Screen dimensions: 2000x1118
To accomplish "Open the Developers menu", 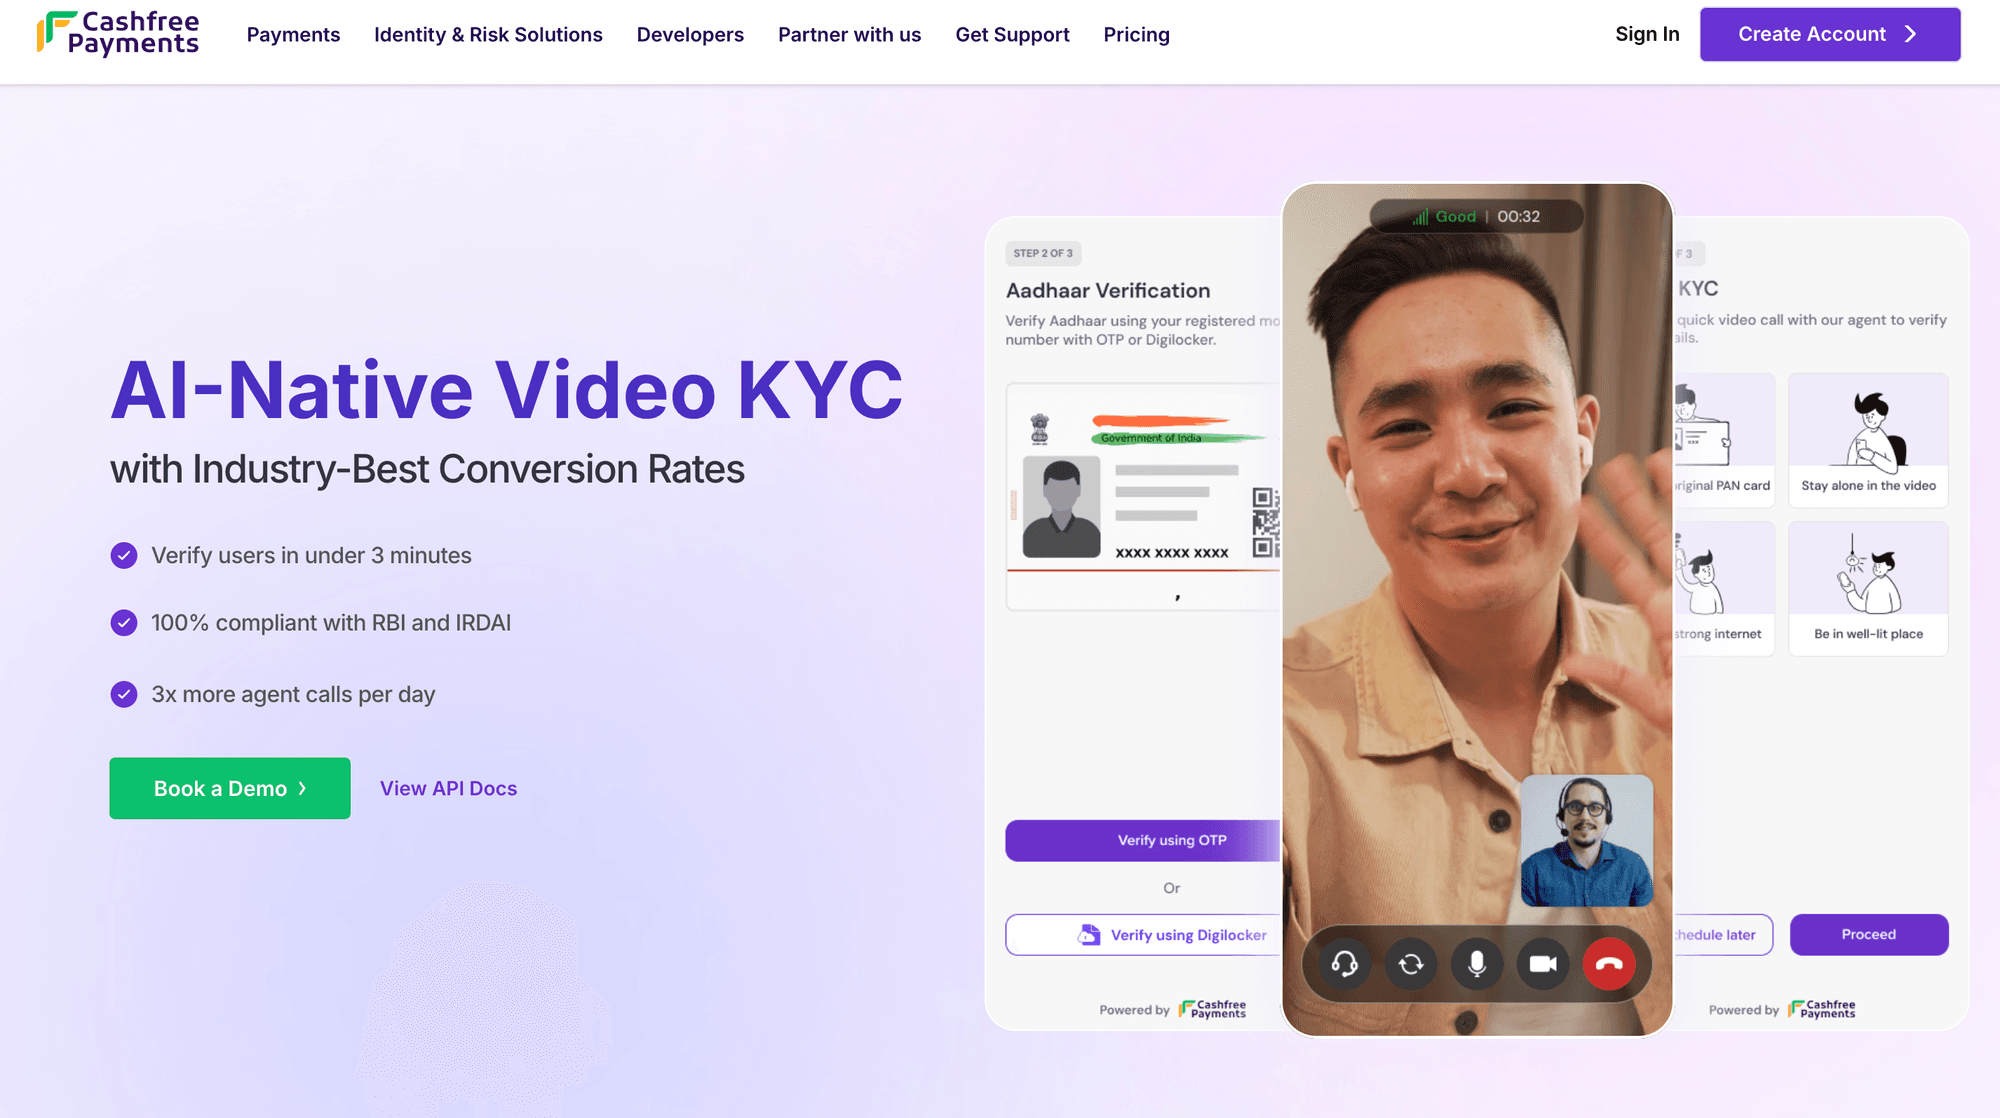I will tap(690, 35).
